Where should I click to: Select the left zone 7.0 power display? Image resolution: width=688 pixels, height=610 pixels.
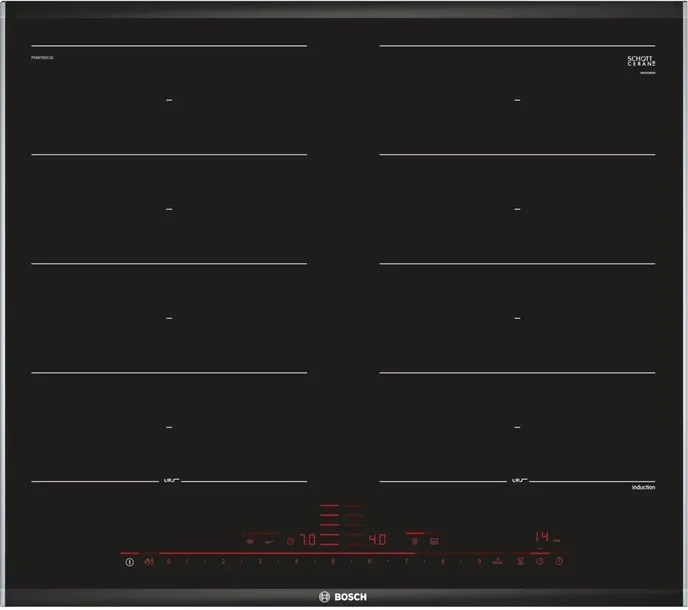coord(308,540)
